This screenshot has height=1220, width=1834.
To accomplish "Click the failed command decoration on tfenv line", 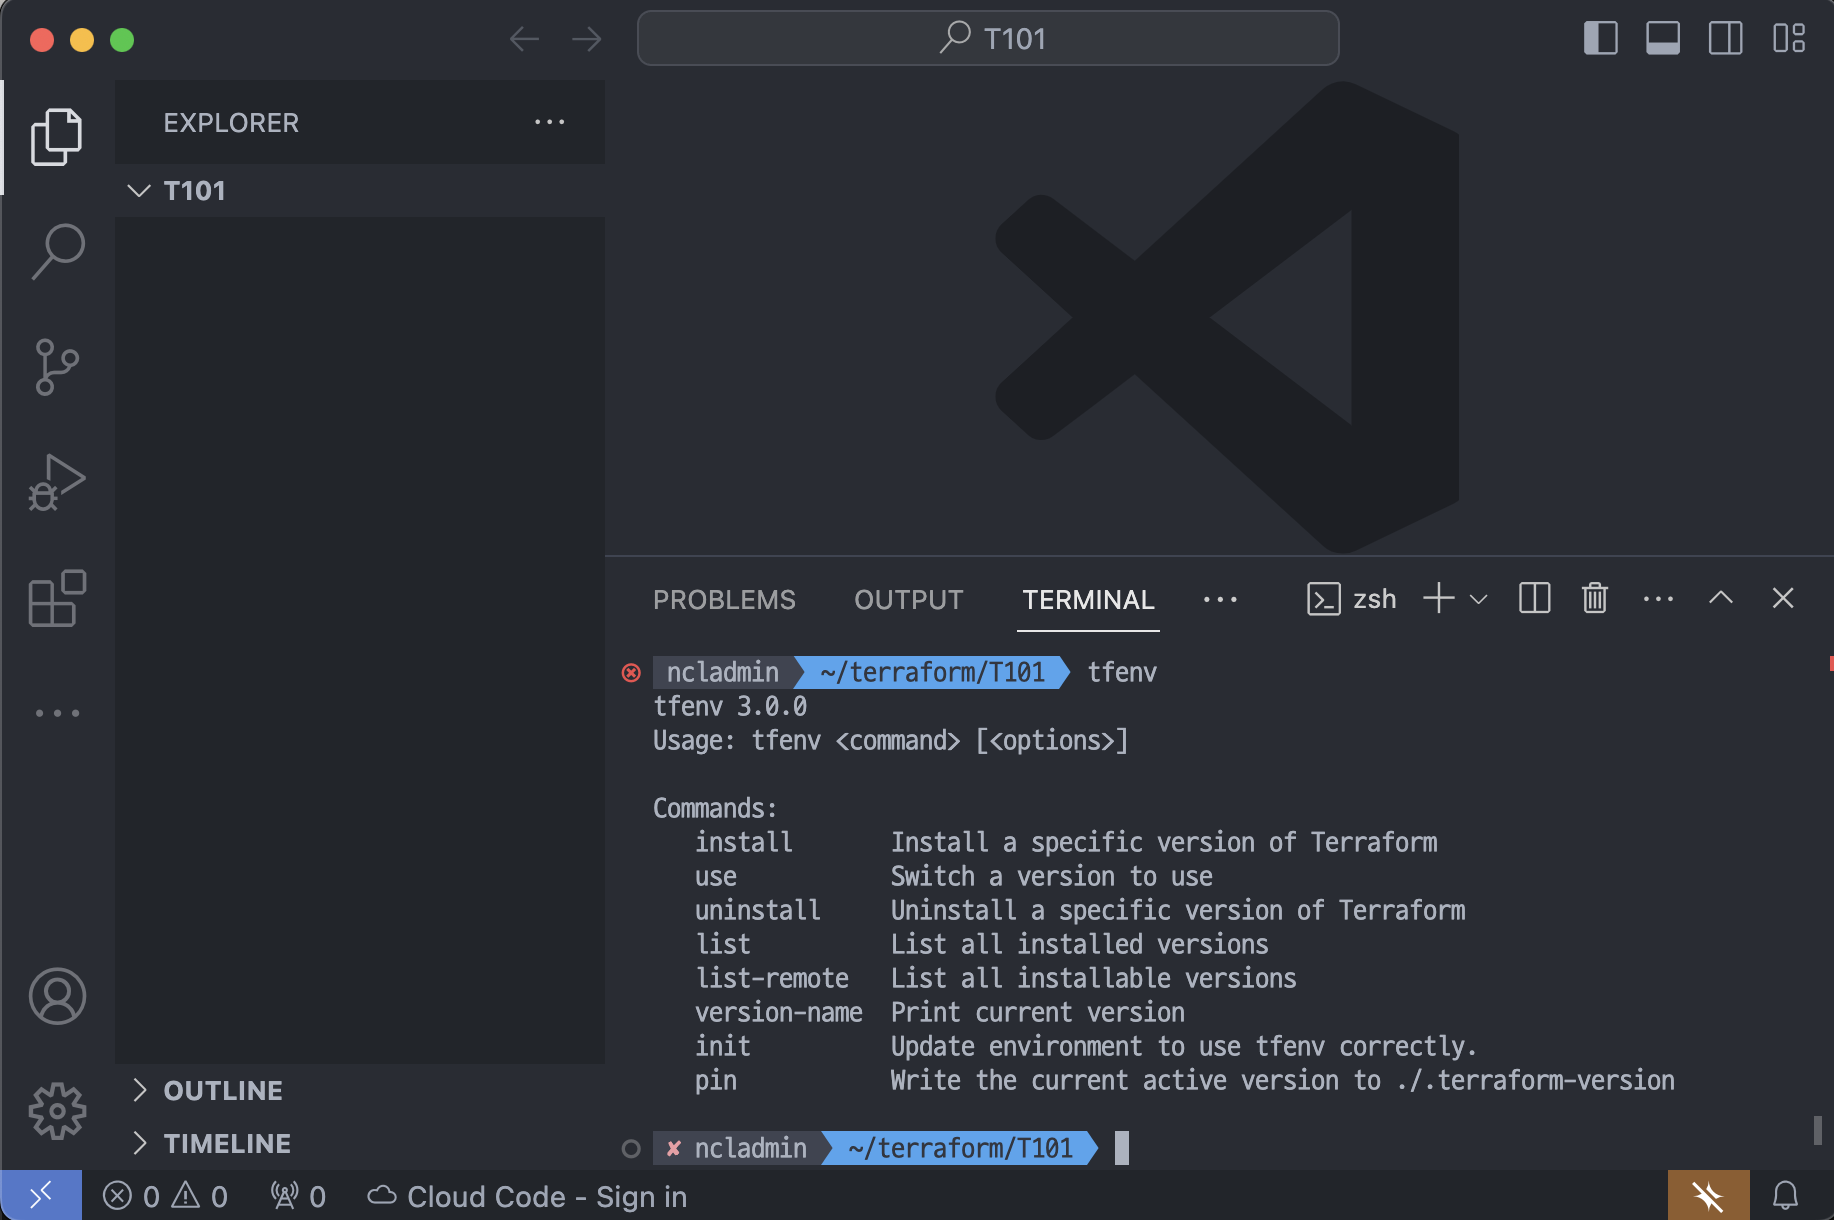I will coord(631,672).
